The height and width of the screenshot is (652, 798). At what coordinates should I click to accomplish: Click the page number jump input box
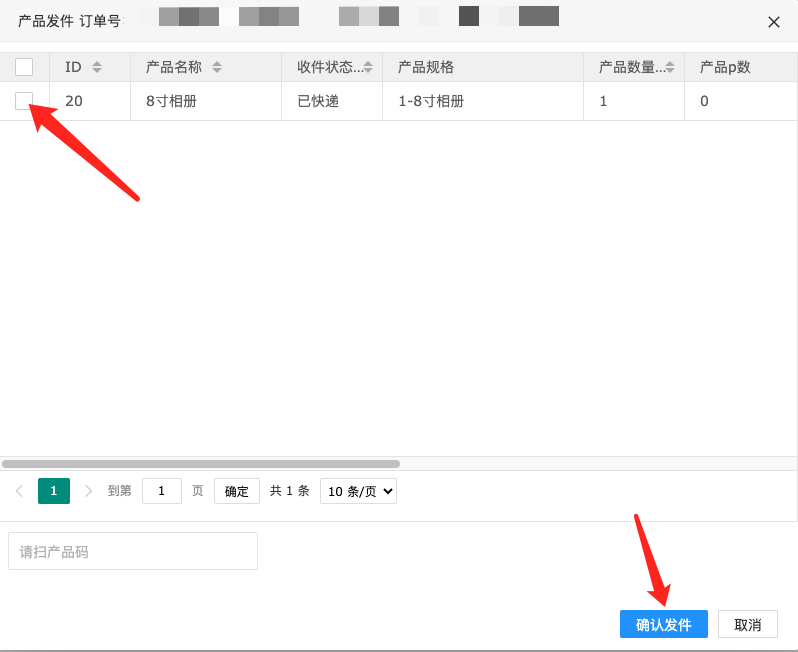coord(161,491)
